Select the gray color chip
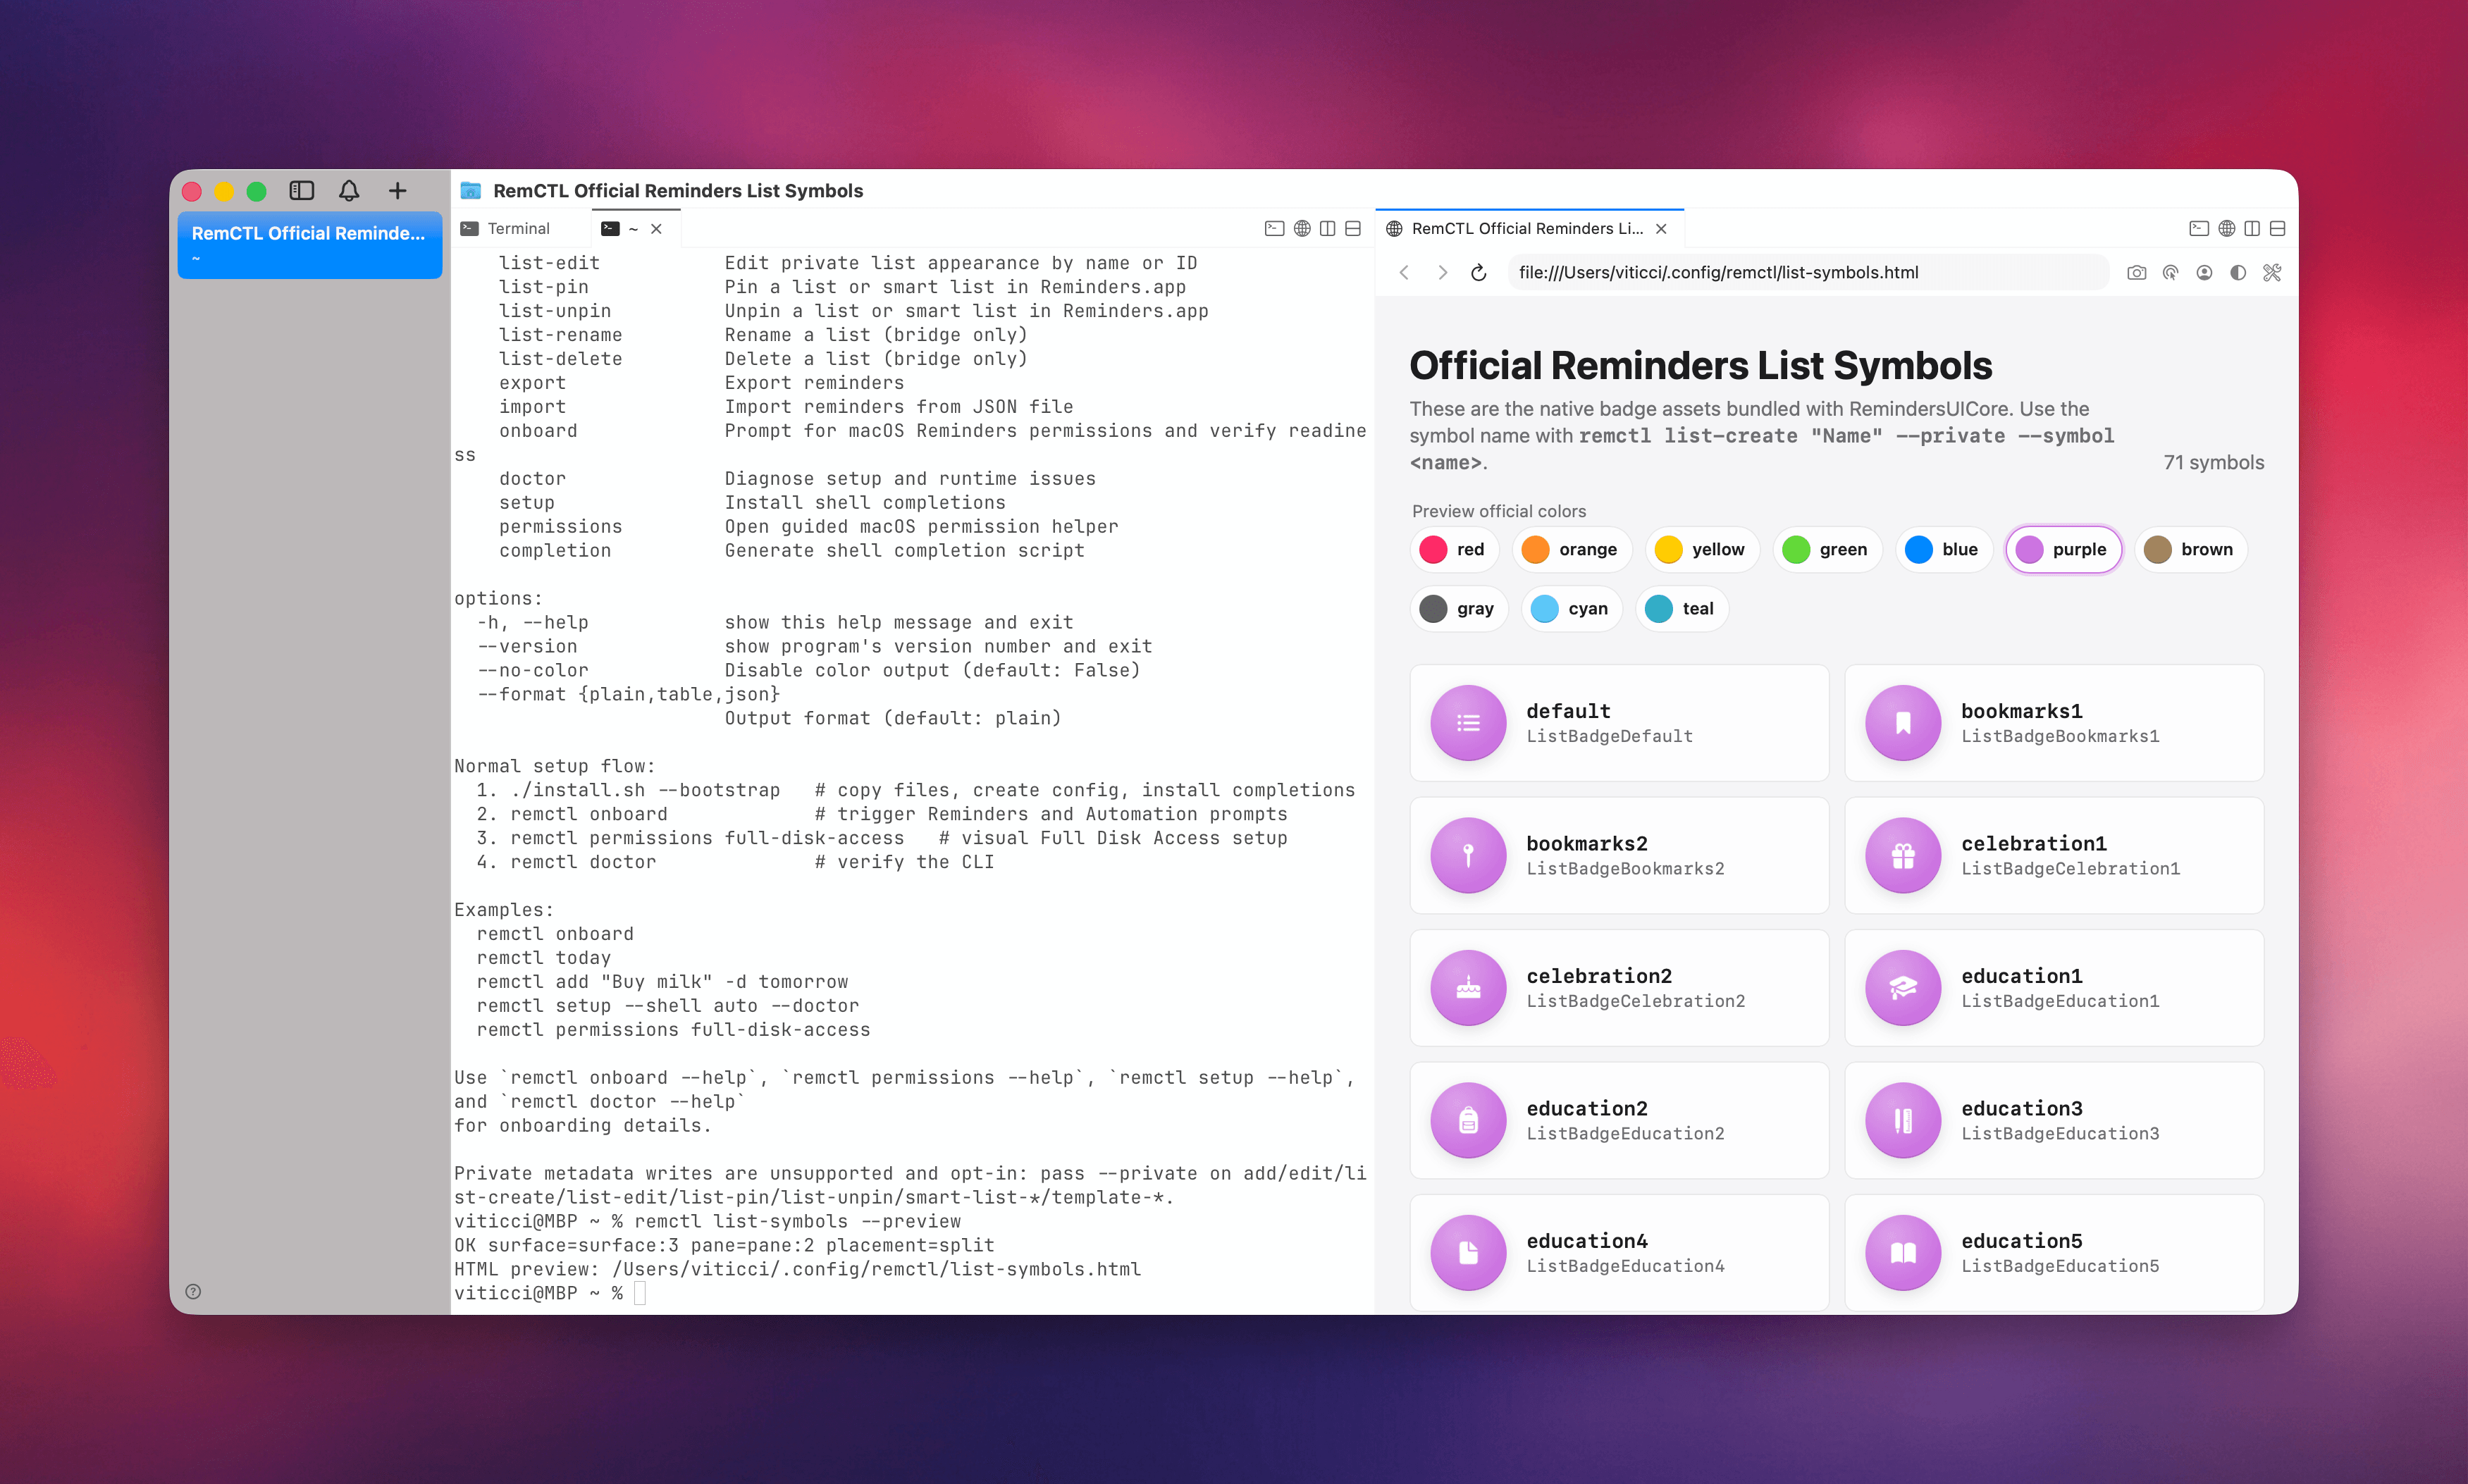2468x1484 pixels. click(x=1459, y=609)
